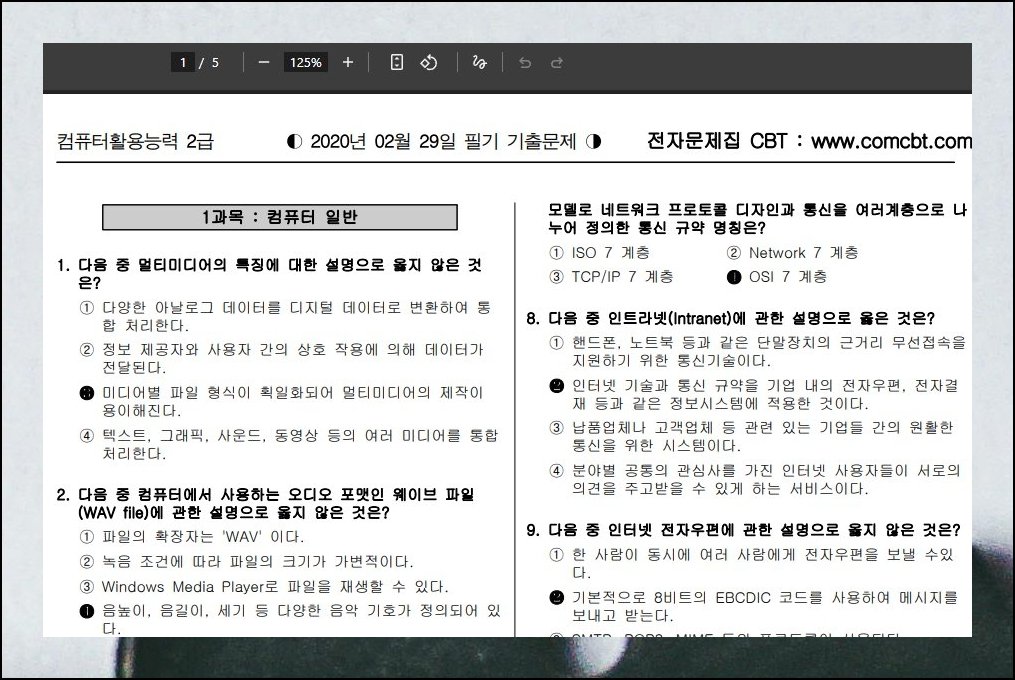The height and width of the screenshot is (680, 1015).
Task: Select question 1 option ④ 텍스트, 그래픽, 사운드
Action: (x=289, y=444)
